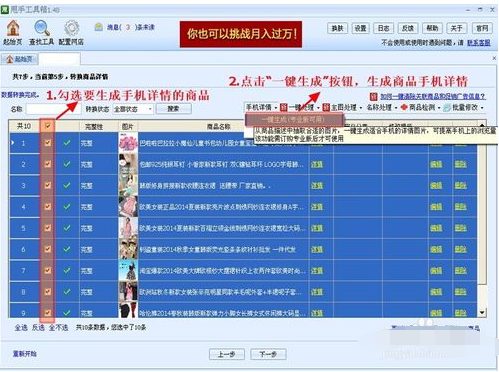The image size is (499, 372).
Task: Click the 删除 link in row 3
Action: (x=461, y=186)
